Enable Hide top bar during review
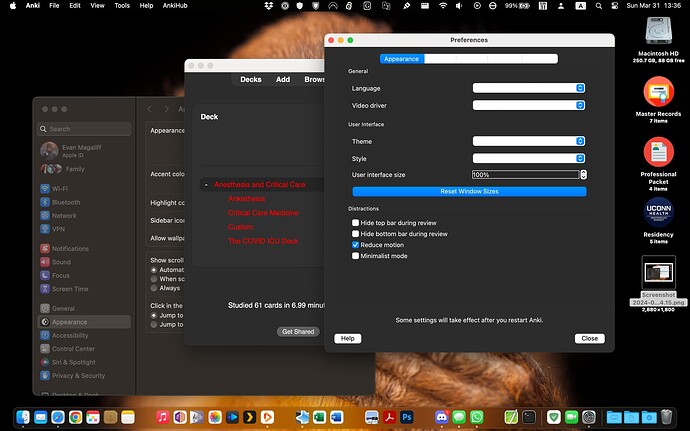The width and height of the screenshot is (690, 431). click(355, 223)
